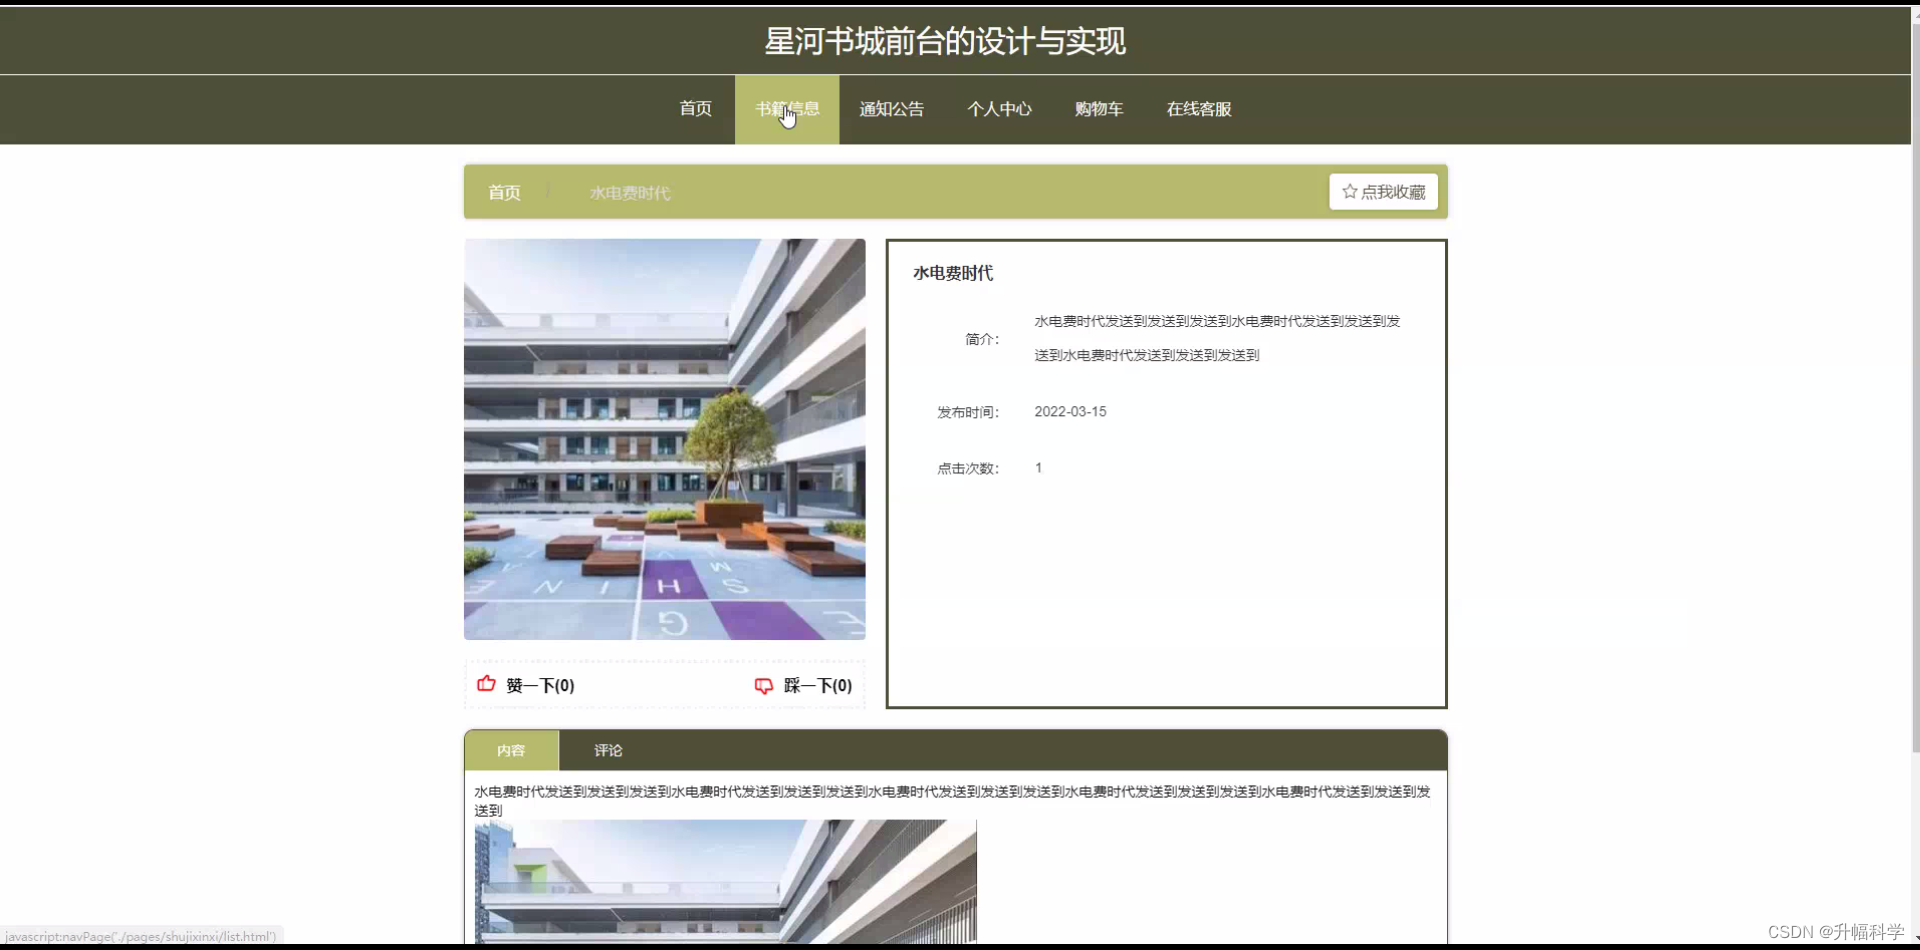Open the 购物车 shopping cart page
Image resolution: width=1920 pixels, height=950 pixels.
tap(1098, 109)
